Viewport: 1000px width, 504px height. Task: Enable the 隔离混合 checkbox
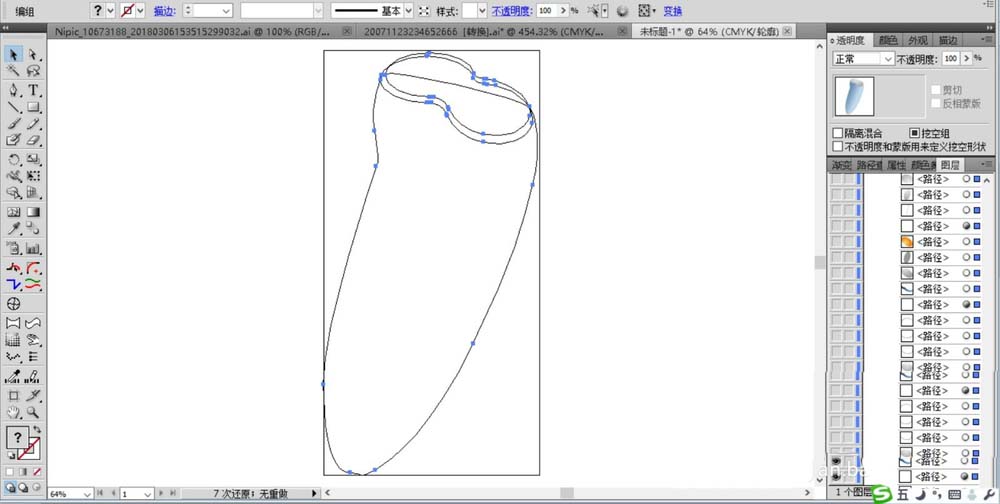838,133
